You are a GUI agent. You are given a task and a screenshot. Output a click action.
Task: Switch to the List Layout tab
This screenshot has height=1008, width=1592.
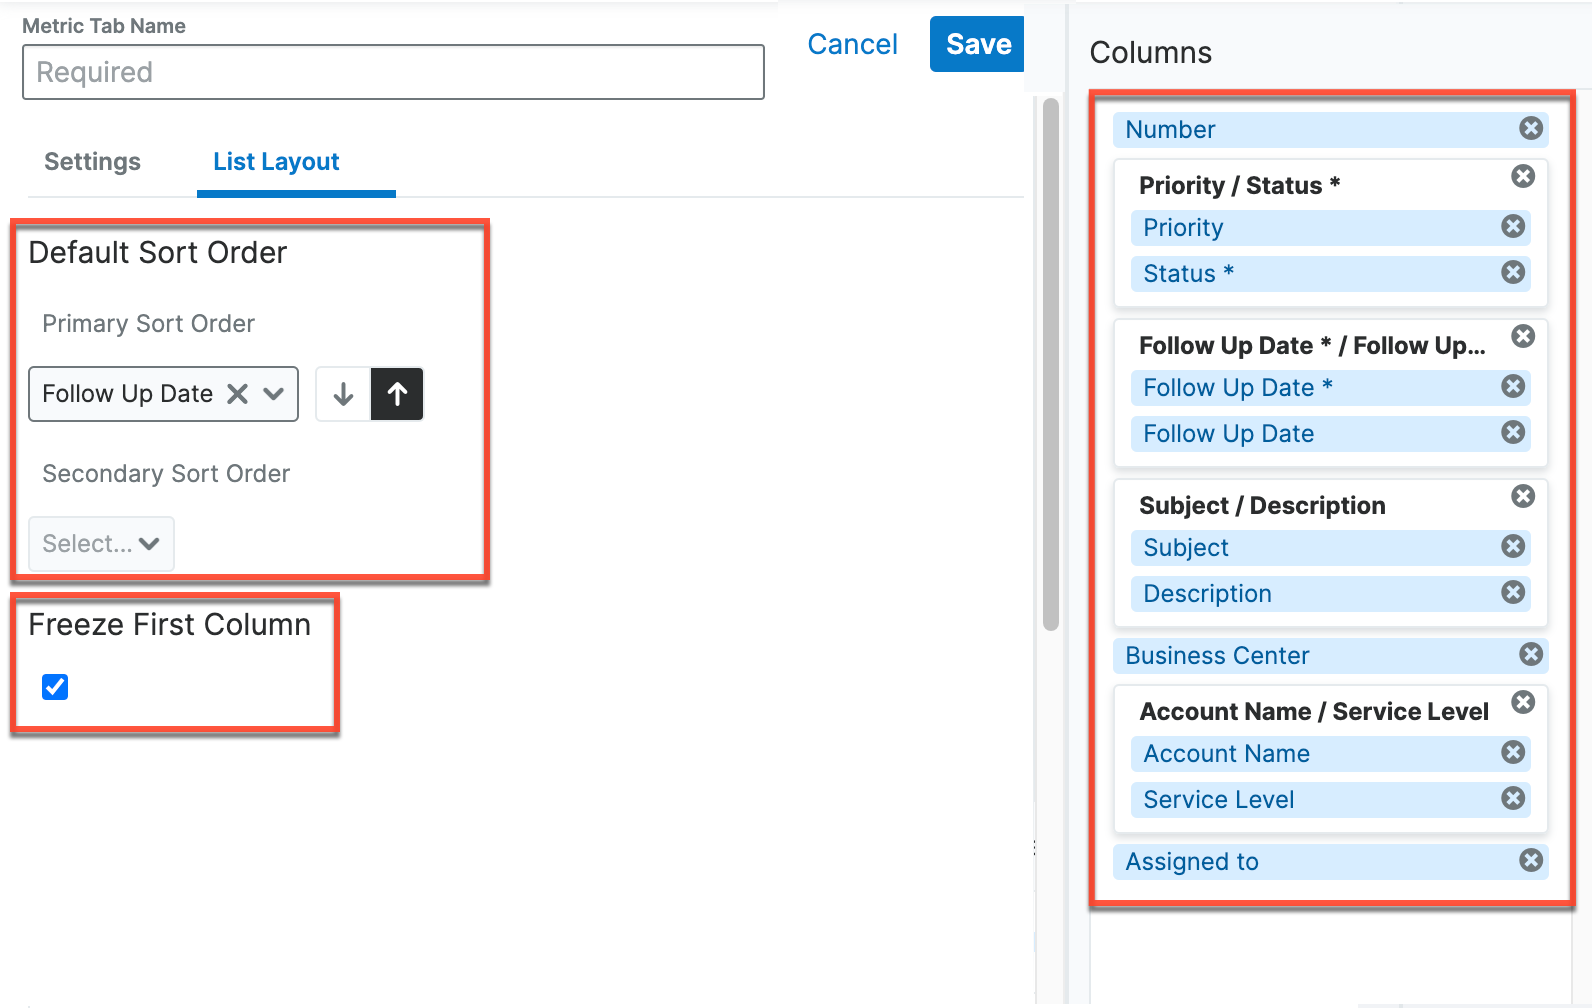[x=276, y=162]
